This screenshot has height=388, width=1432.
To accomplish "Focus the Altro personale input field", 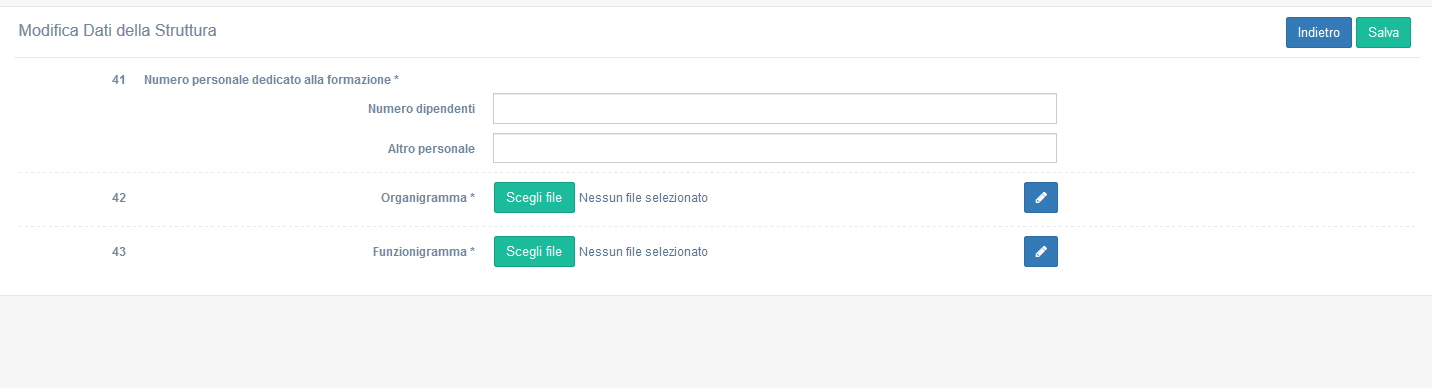I will [775, 148].
